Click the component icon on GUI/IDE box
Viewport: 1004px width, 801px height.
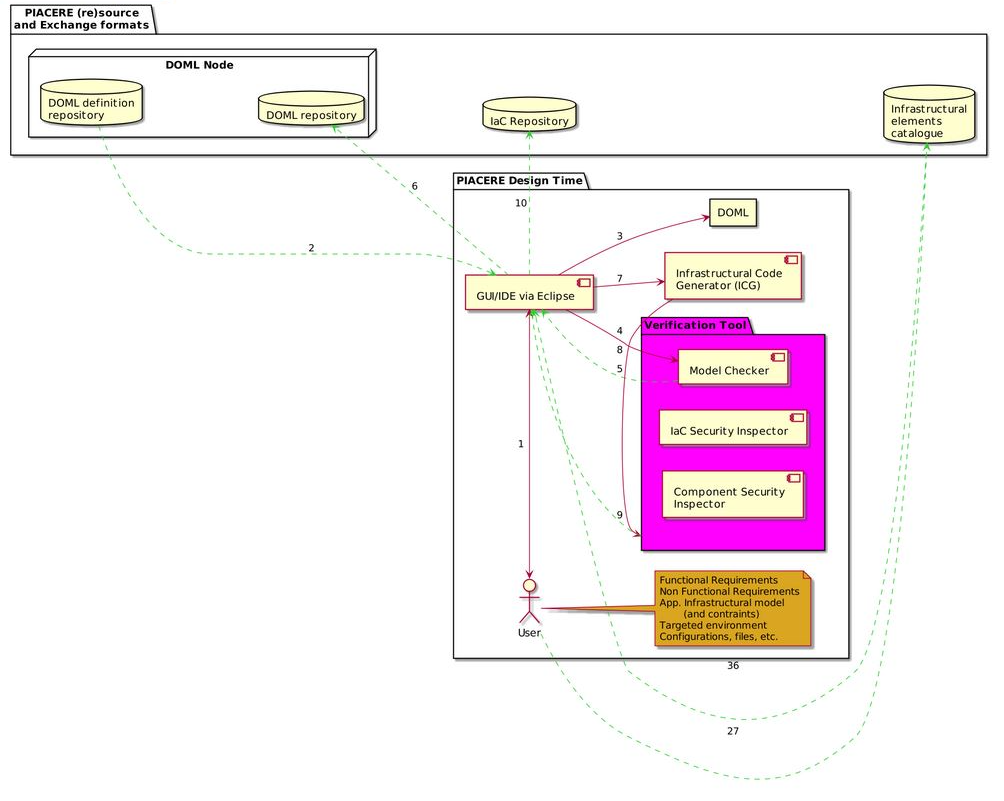tap(583, 282)
